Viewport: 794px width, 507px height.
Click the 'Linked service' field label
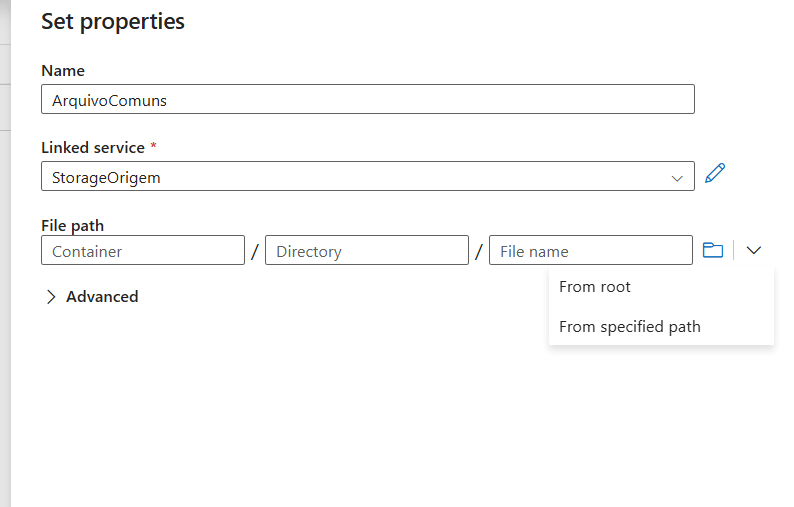[x=93, y=147]
